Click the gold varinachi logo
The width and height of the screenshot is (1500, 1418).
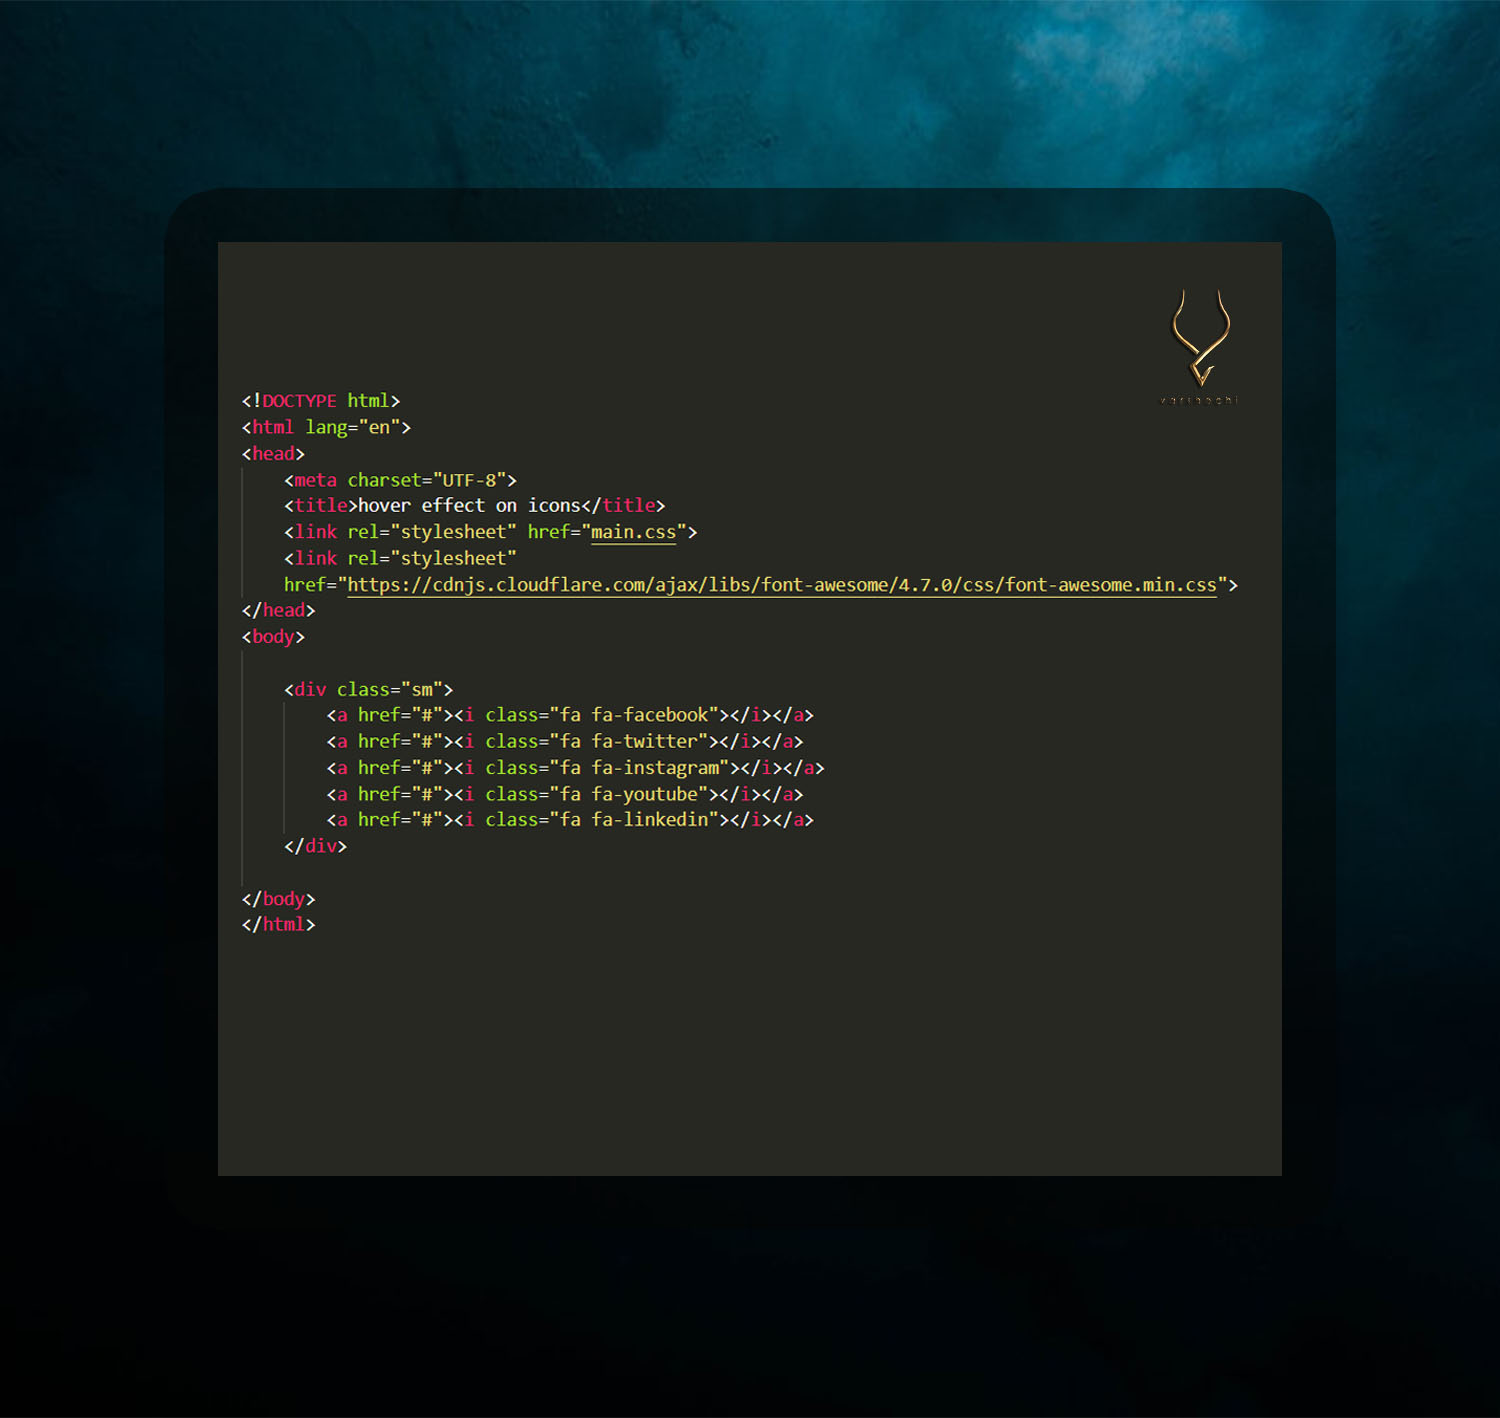tap(1199, 335)
